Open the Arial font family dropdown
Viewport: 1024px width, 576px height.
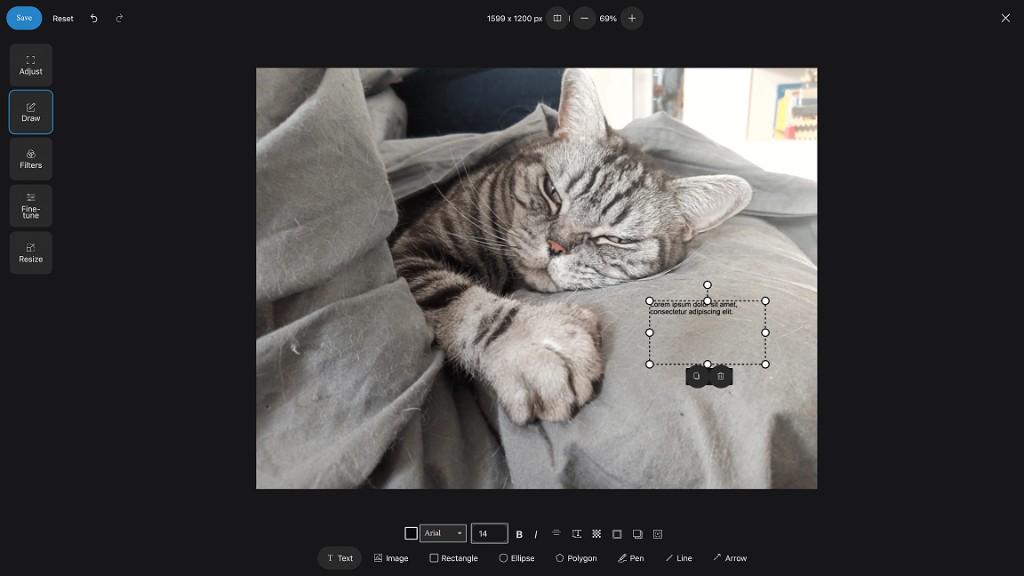pos(443,534)
